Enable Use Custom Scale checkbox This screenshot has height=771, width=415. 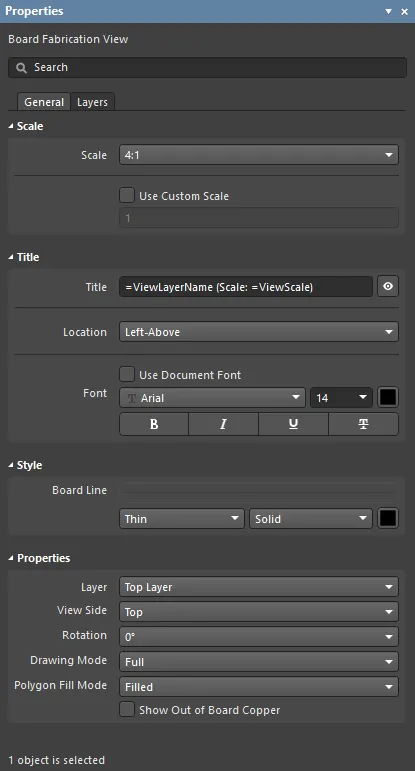pyautogui.click(x=127, y=195)
